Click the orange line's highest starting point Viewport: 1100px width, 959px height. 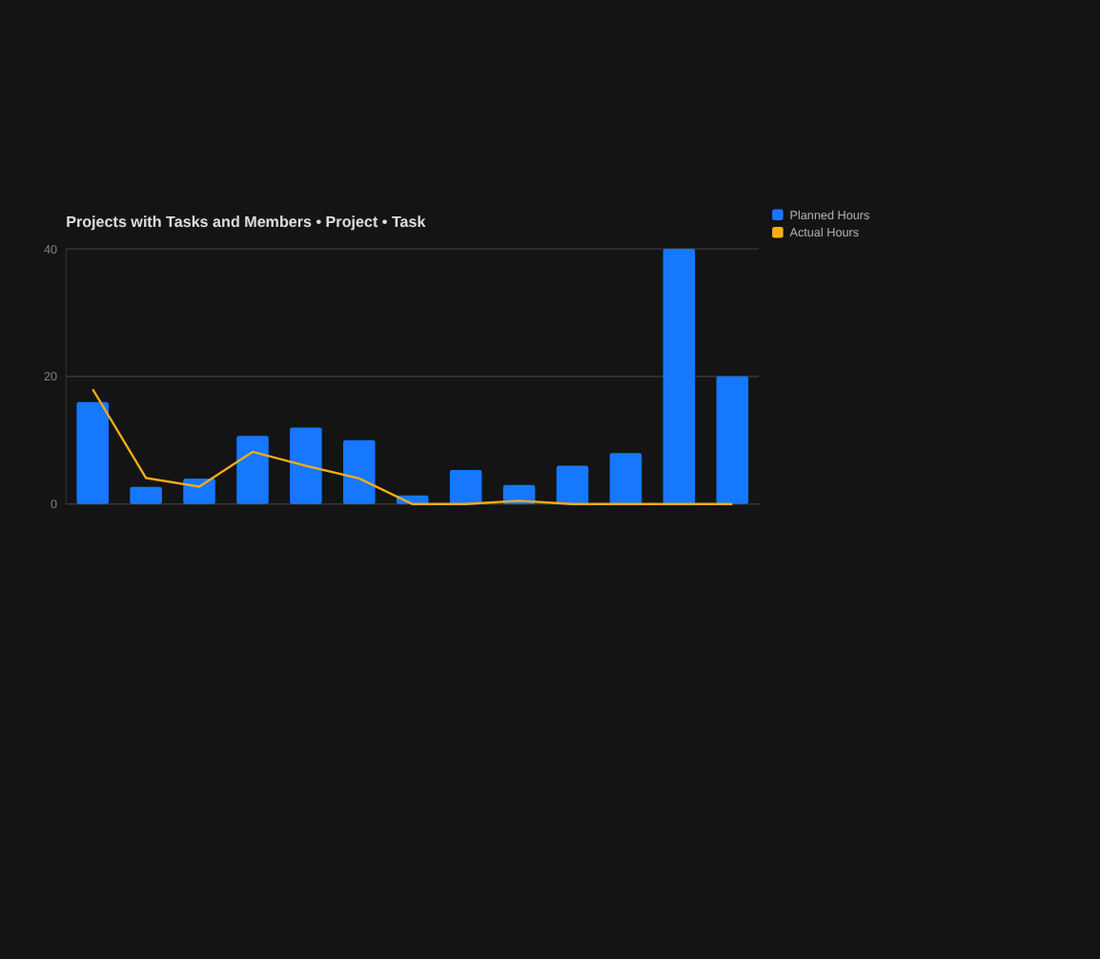(x=93, y=389)
